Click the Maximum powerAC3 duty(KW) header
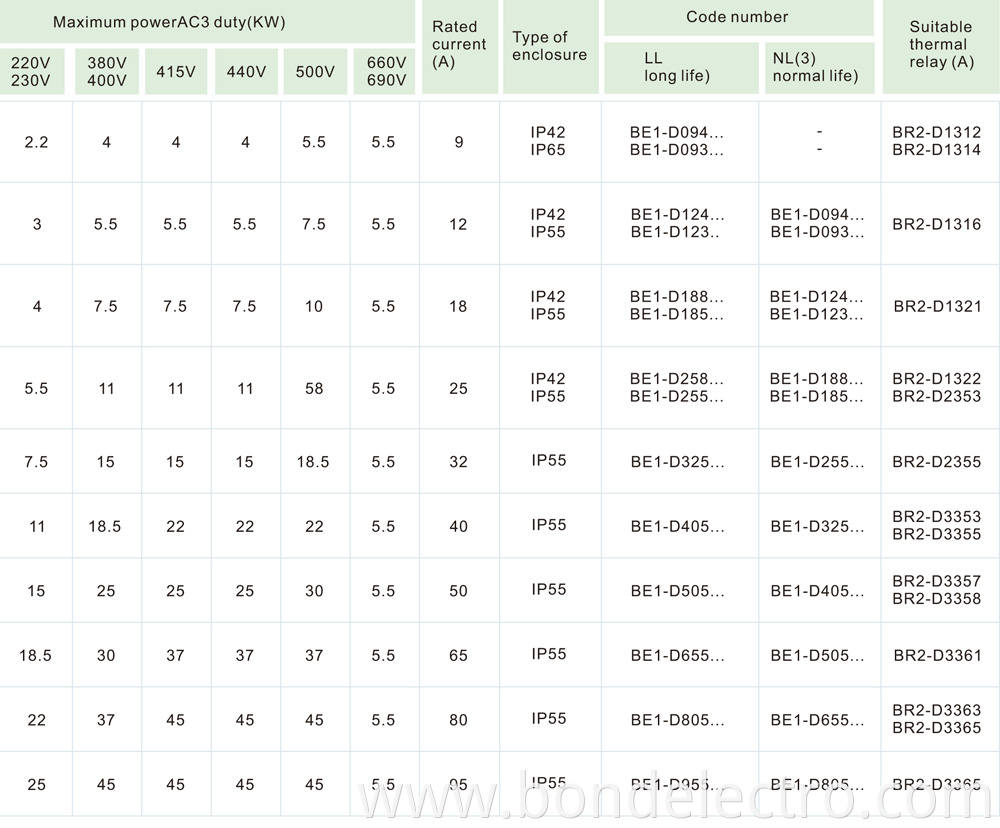The width and height of the screenshot is (1000, 828). (169, 22)
